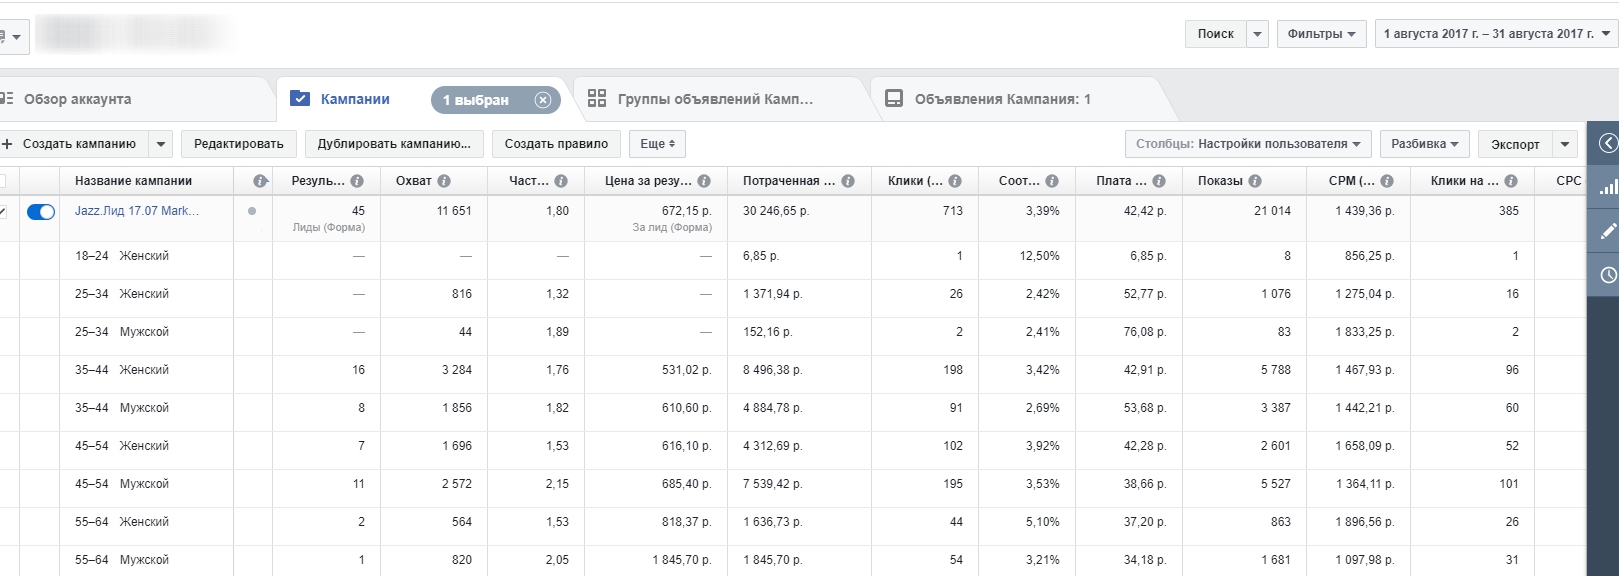Select the '35–44 Женский' breakdown row label

pos(122,370)
